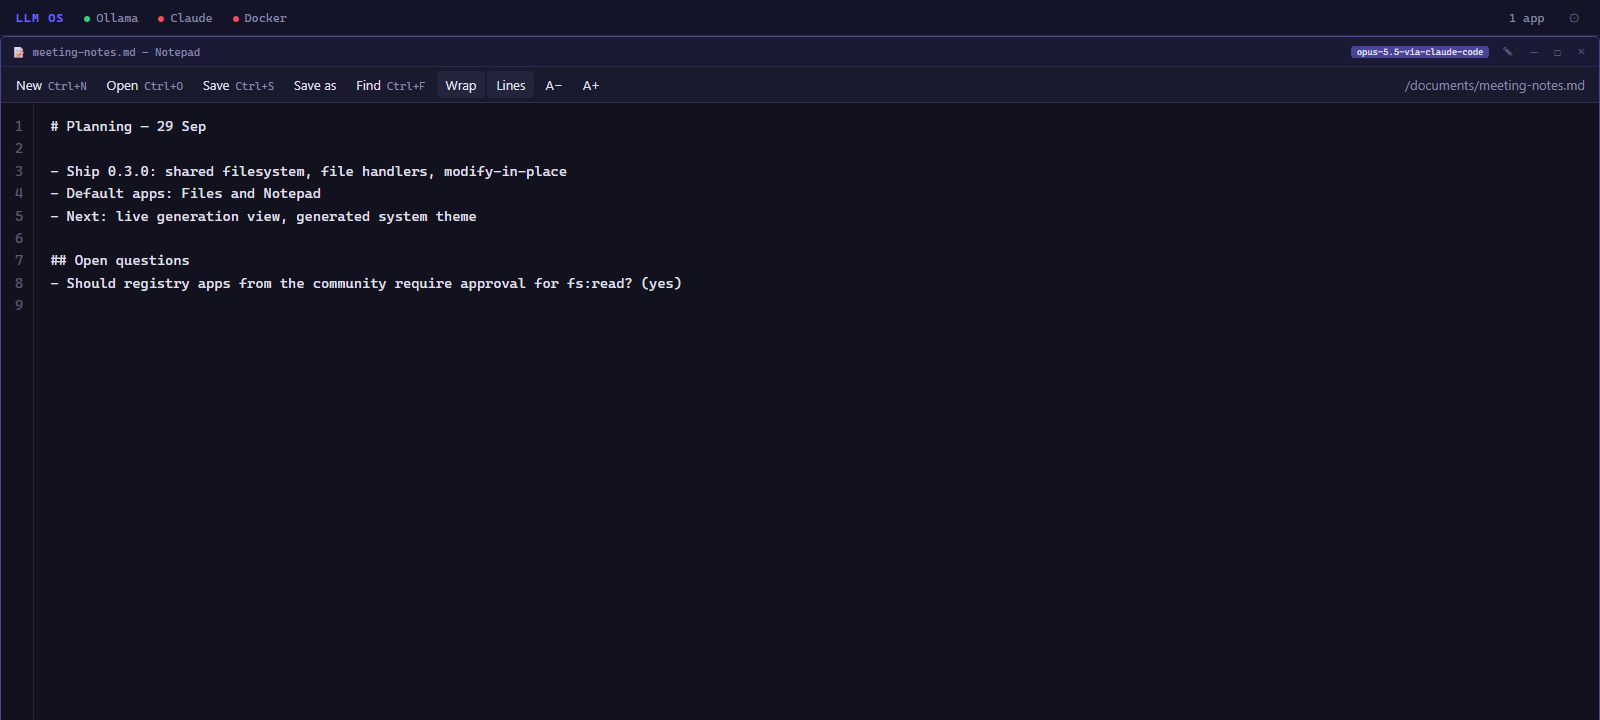Decrease font size with A−
Viewport: 1600px width, 720px height.
coord(554,86)
